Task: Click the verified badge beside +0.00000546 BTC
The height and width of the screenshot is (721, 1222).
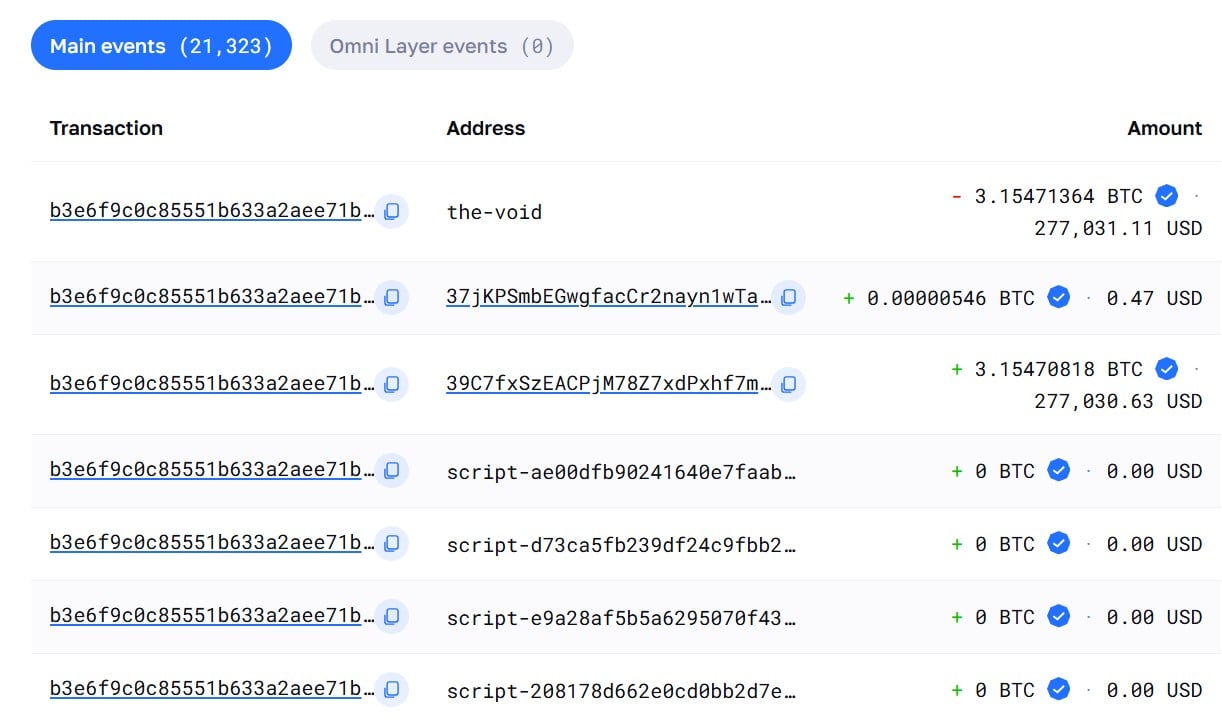Action: [1060, 297]
